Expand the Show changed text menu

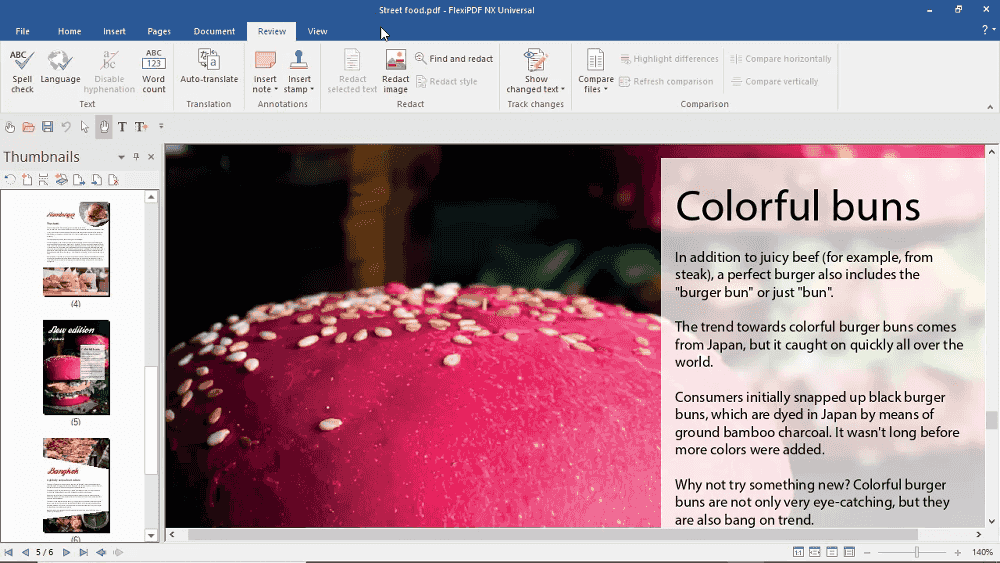[x=536, y=71]
